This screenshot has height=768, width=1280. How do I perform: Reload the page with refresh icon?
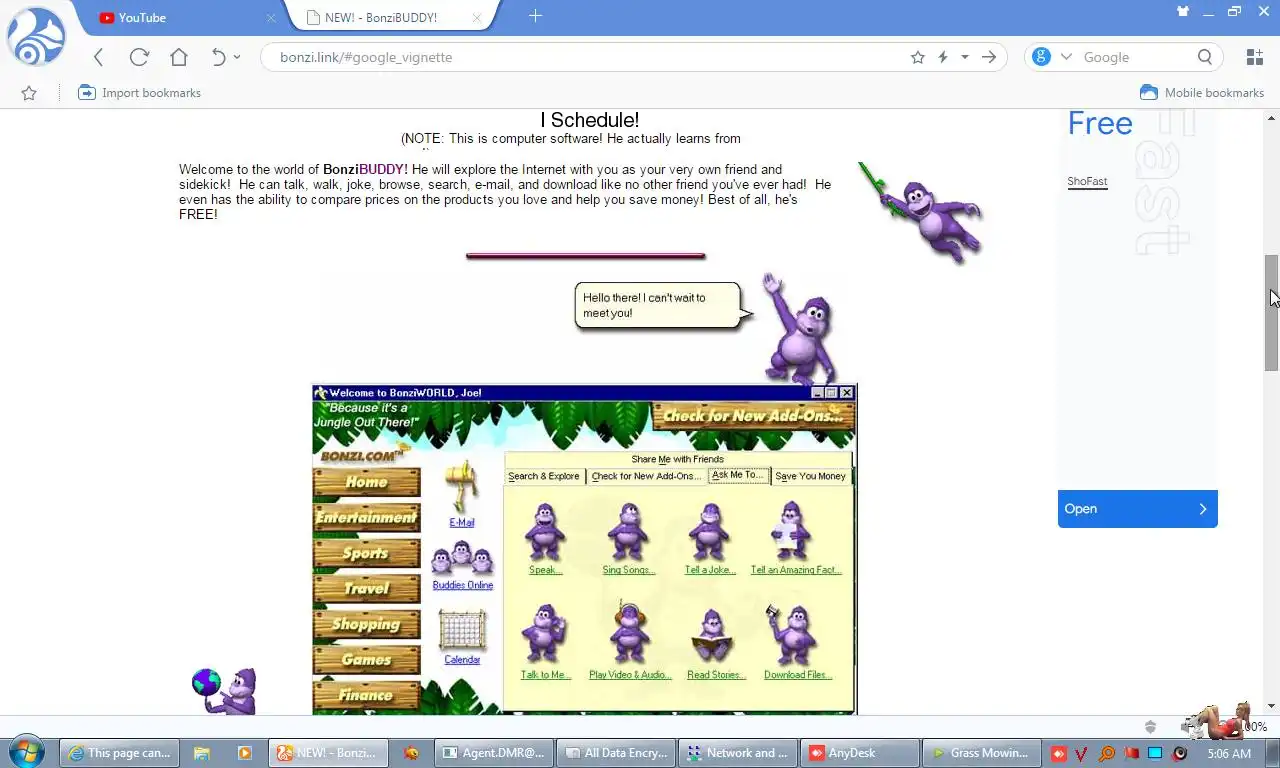139,57
